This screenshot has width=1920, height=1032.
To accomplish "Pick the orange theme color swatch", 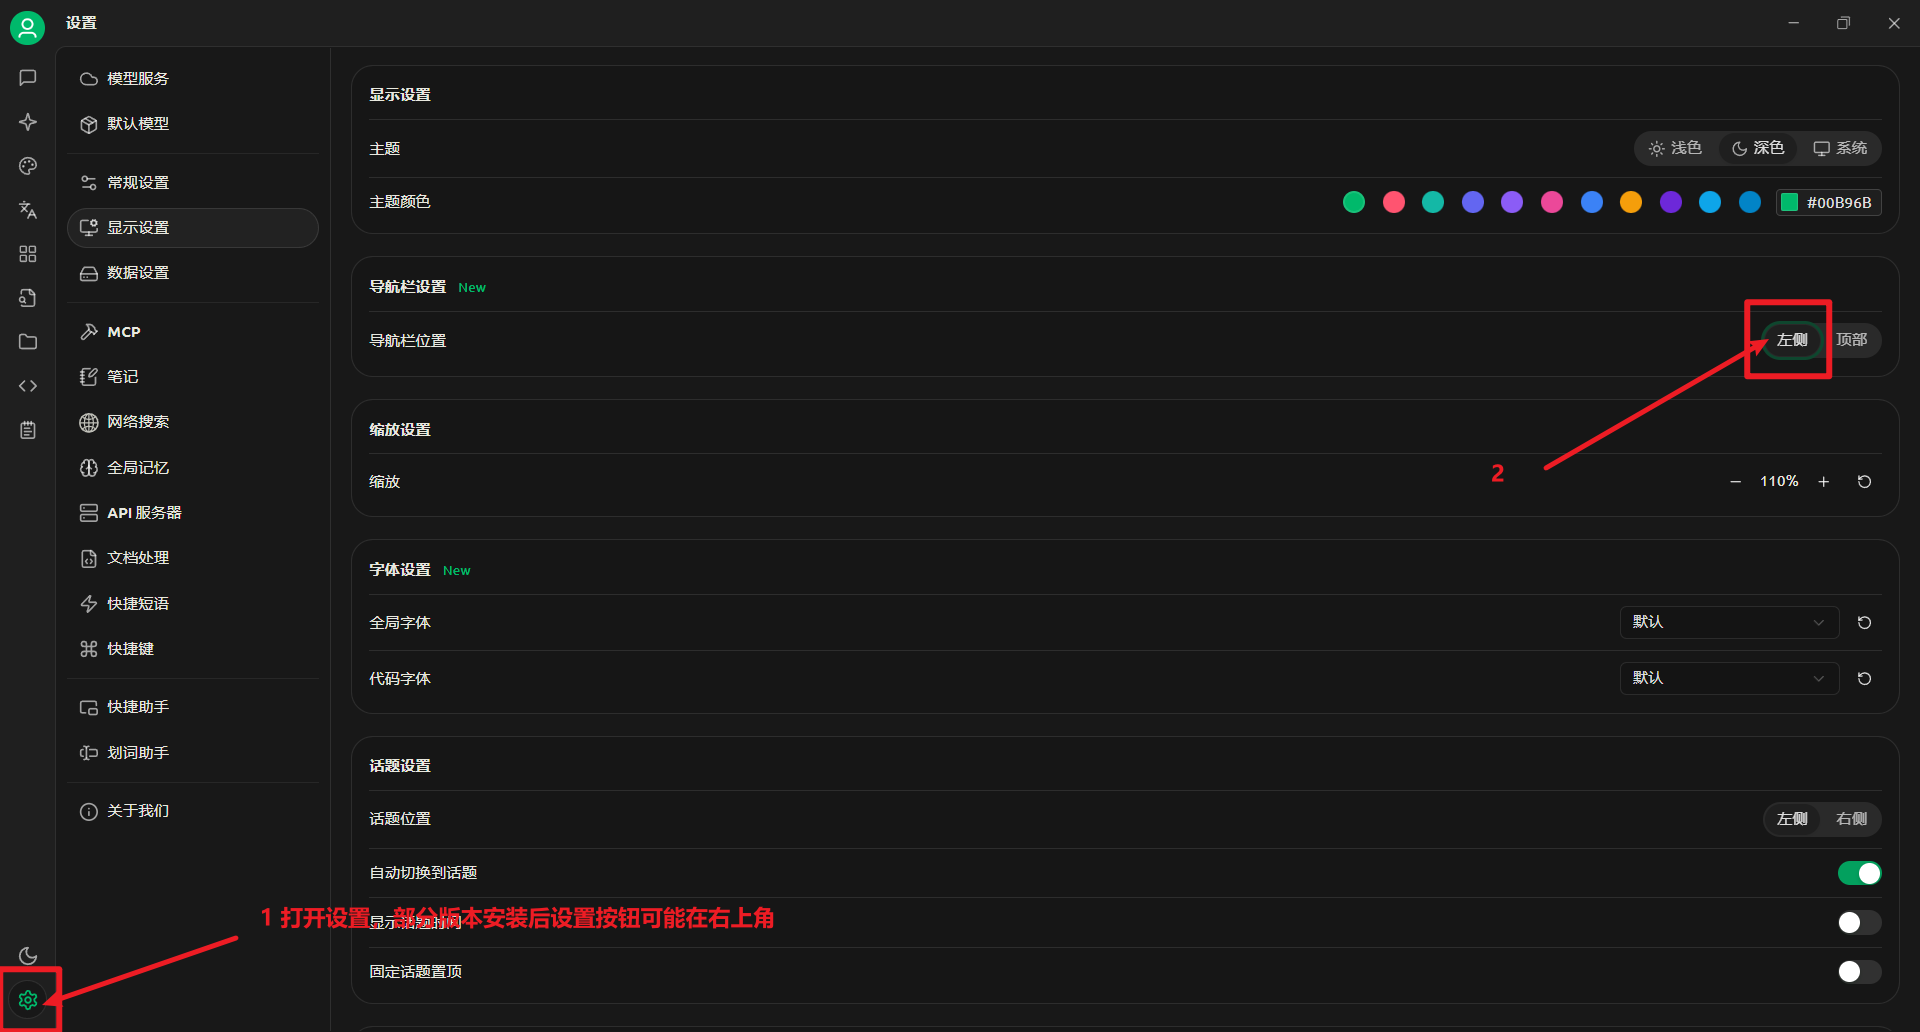I will click(x=1631, y=202).
